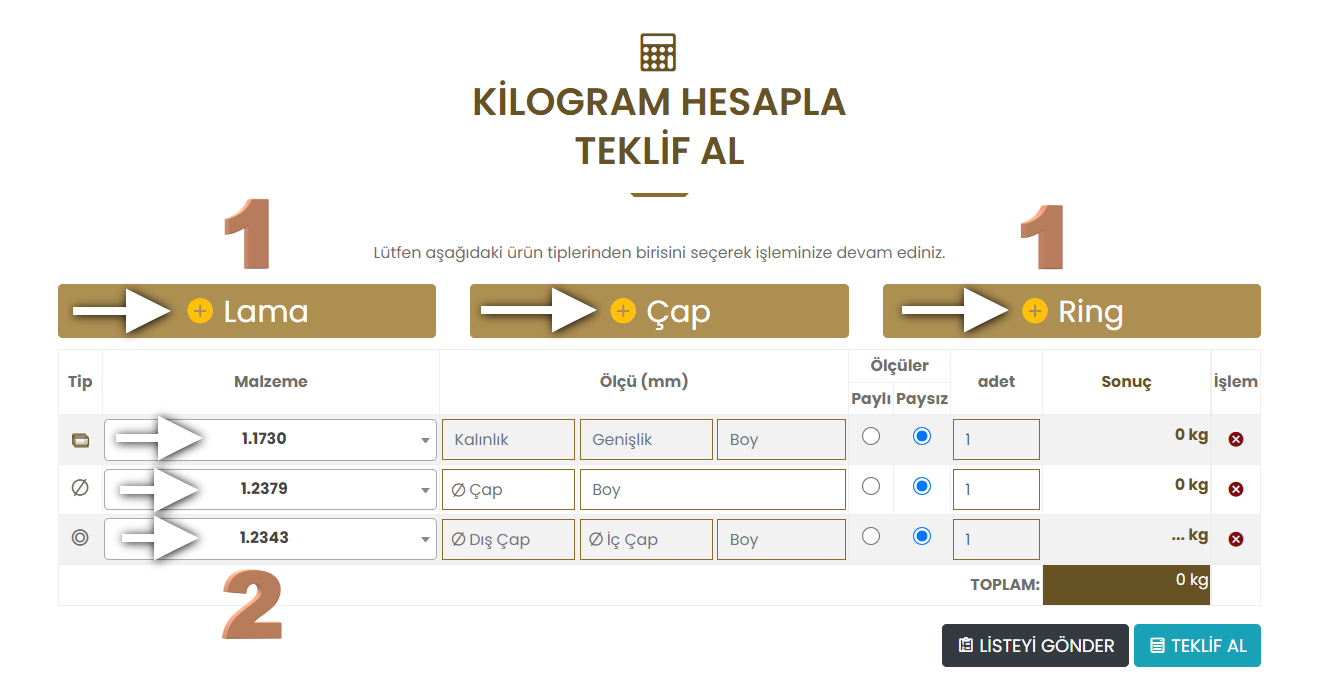Select Paysız radio for the 1.2379 row
The width and height of the screenshot is (1332, 694).
[x=922, y=486]
